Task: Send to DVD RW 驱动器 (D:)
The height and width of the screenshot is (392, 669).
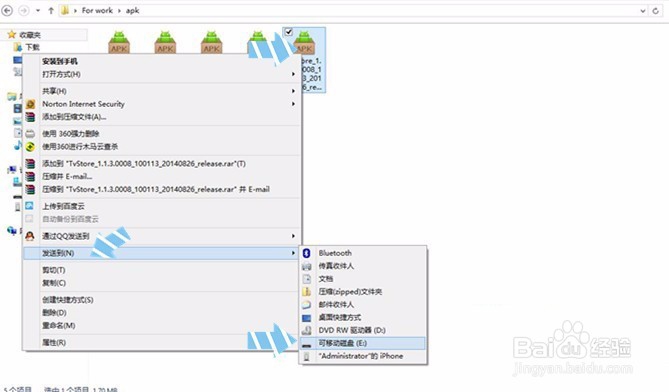Action: coord(363,330)
